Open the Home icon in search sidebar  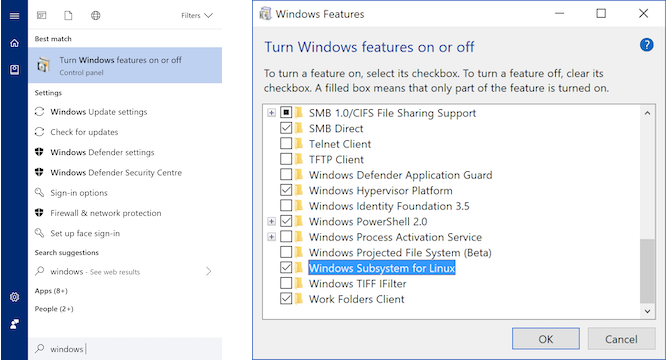click(x=14, y=43)
